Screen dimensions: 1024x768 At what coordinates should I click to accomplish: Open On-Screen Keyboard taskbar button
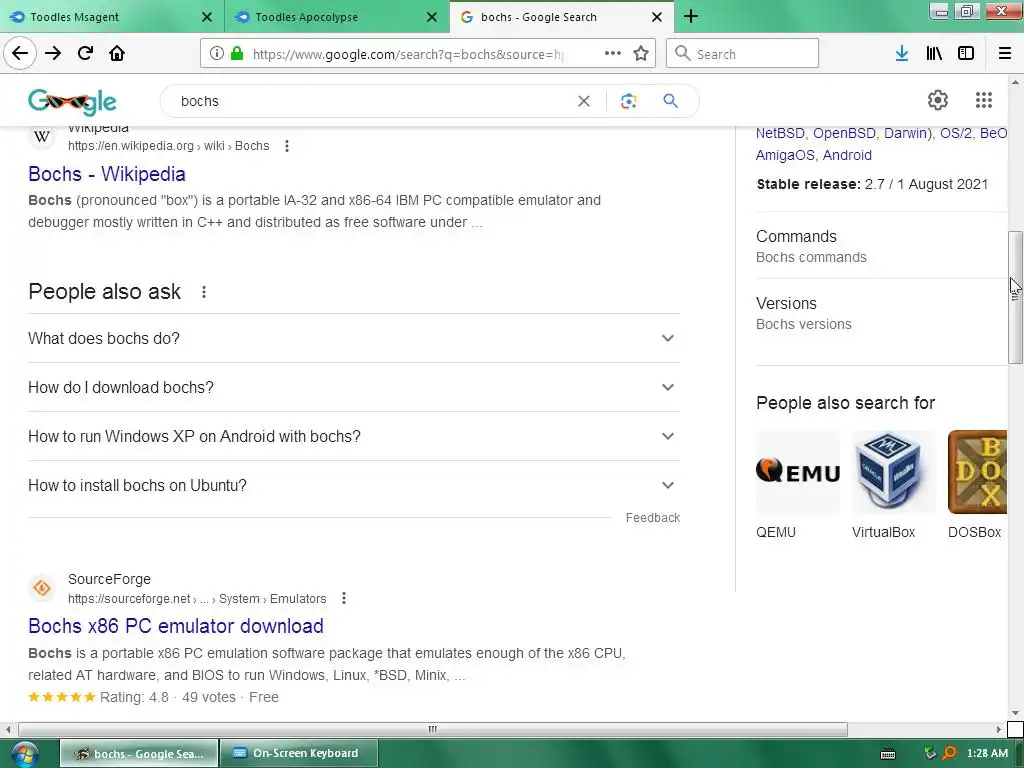(x=298, y=754)
